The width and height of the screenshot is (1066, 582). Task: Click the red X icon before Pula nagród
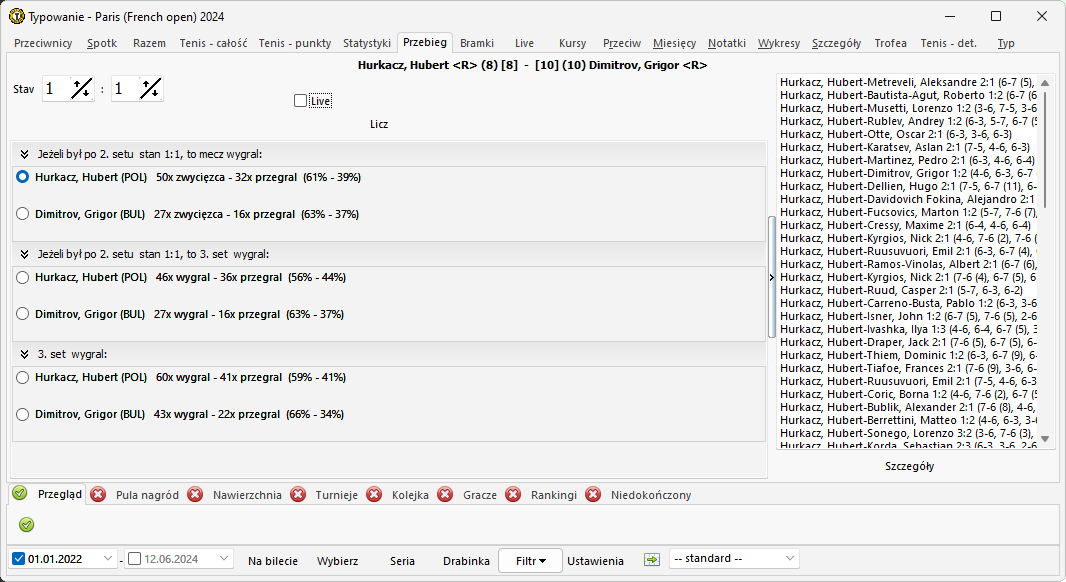pyautogui.click(x=98, y=494)
